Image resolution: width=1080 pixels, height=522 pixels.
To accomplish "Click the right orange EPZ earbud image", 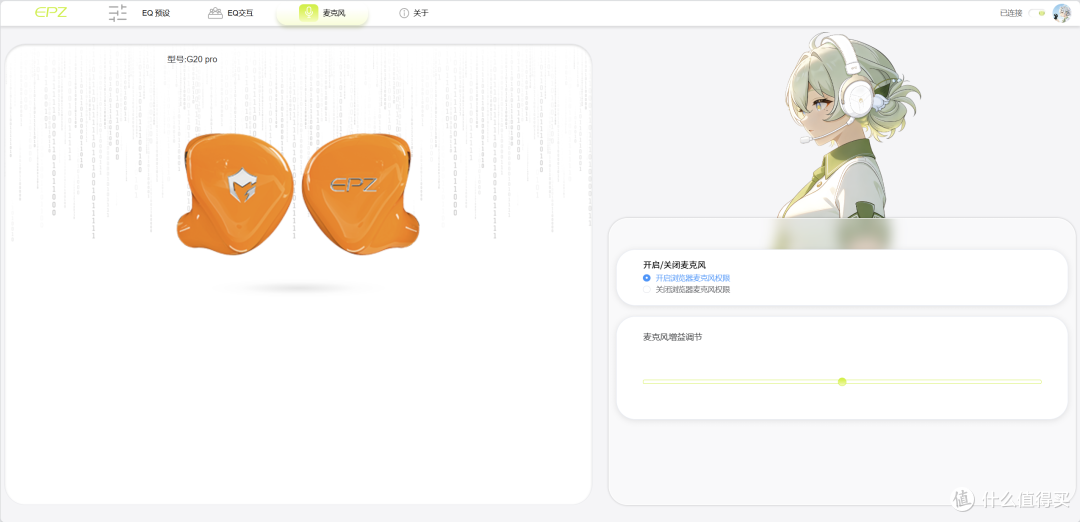I will (362, 194).
